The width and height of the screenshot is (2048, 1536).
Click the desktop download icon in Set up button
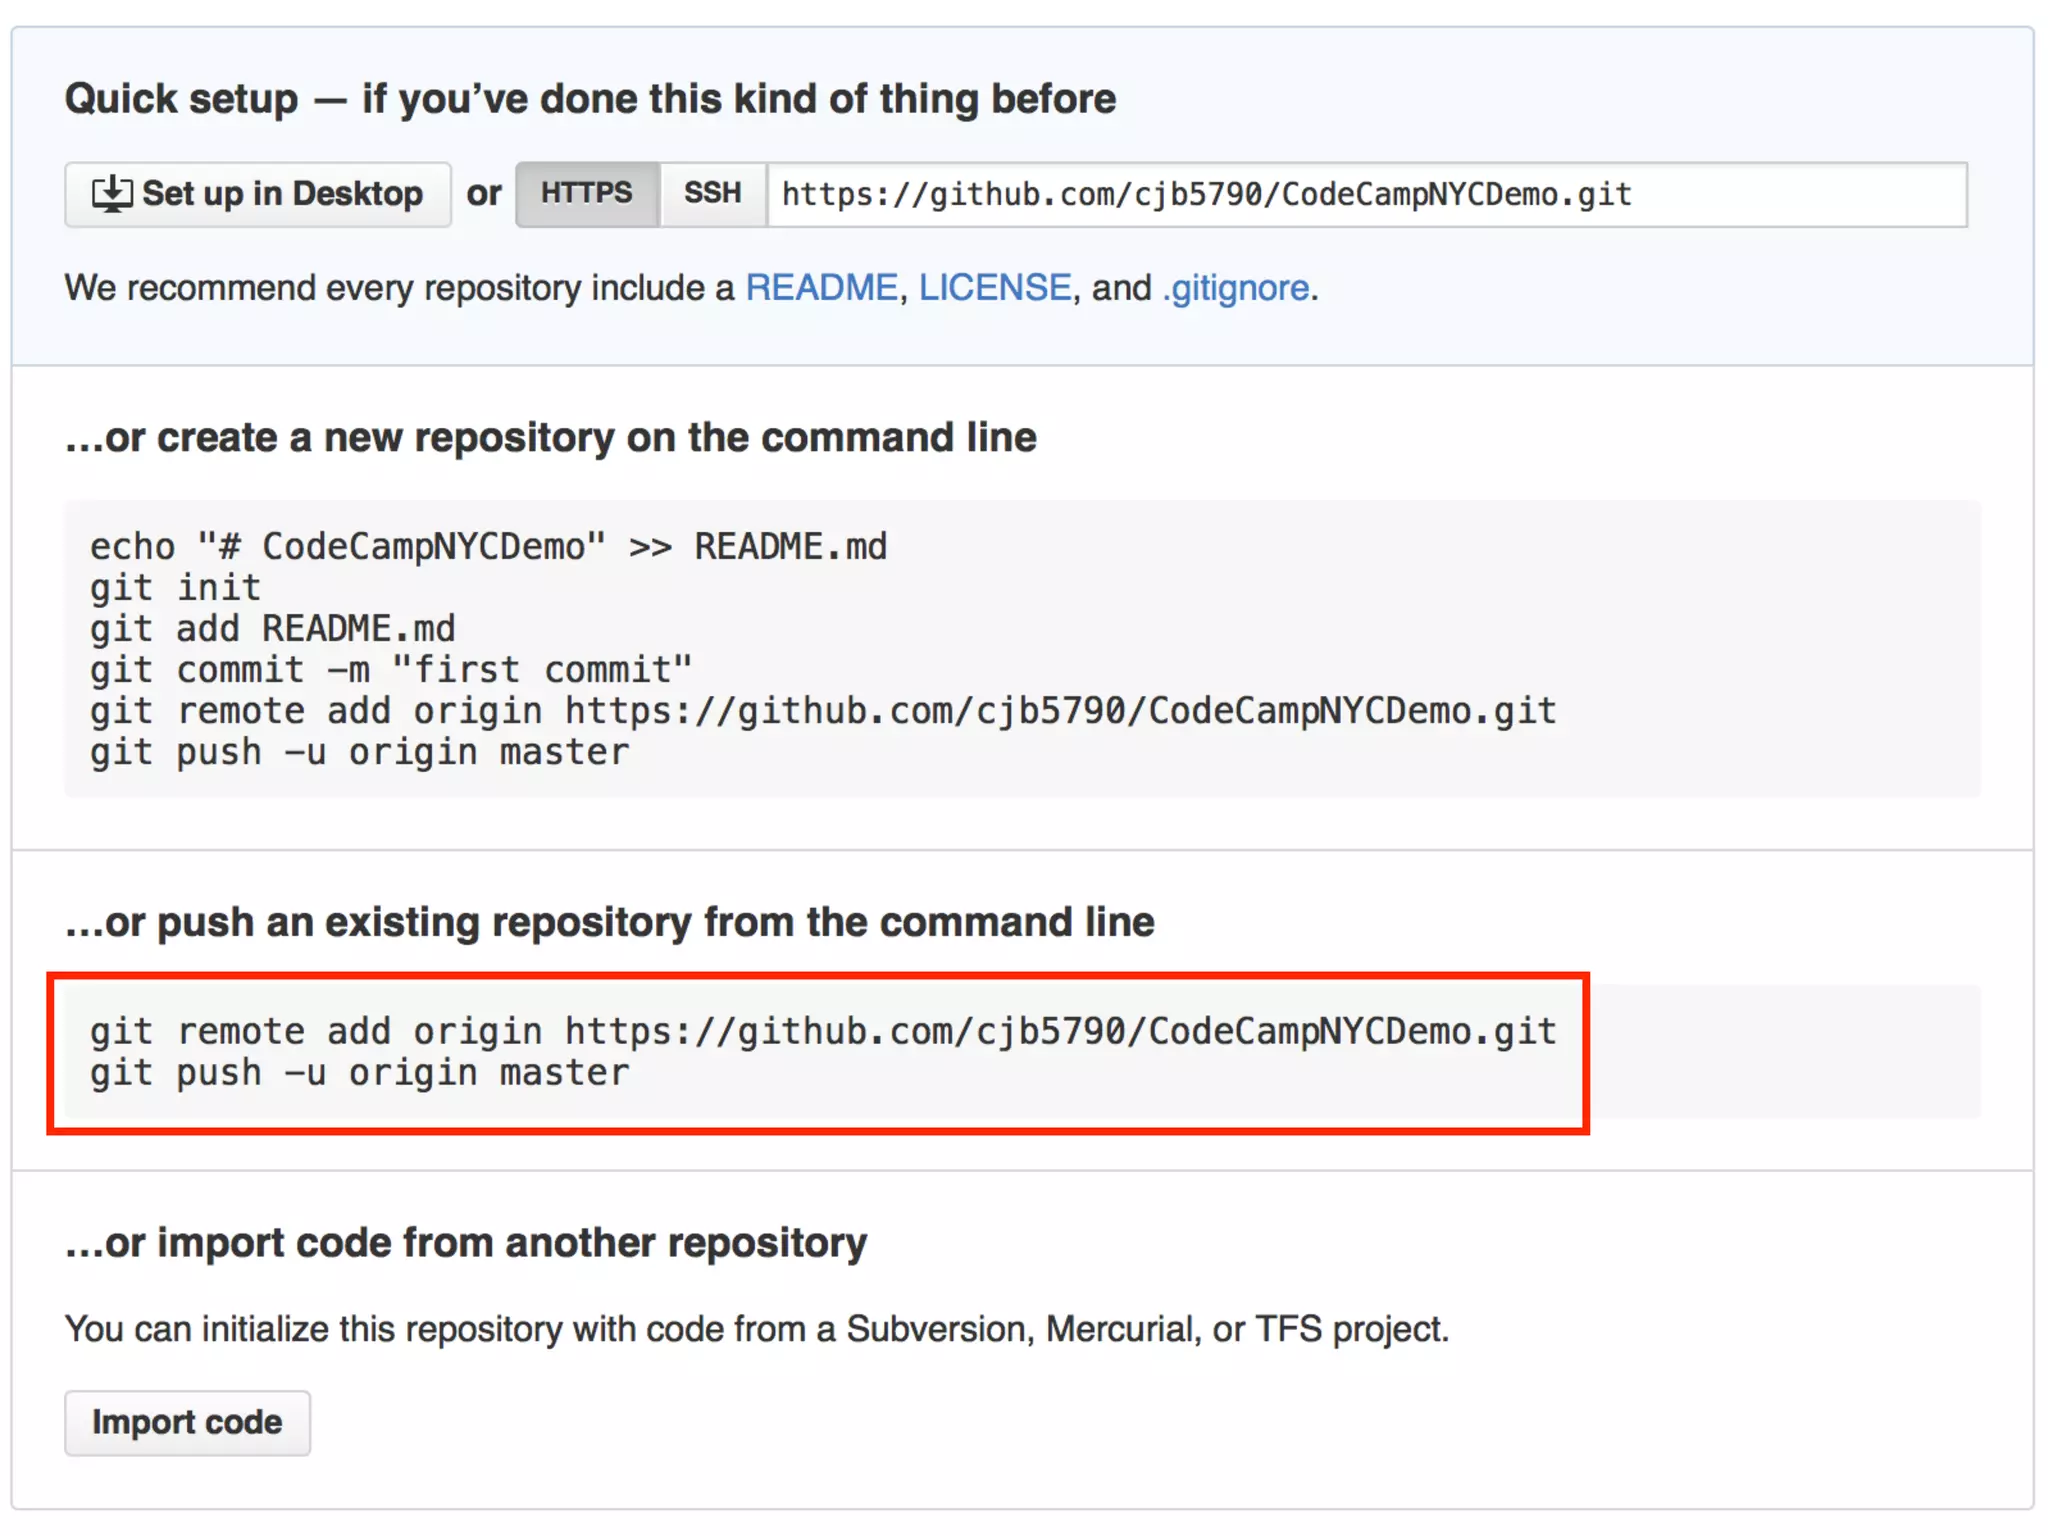[x=112, y=194]
